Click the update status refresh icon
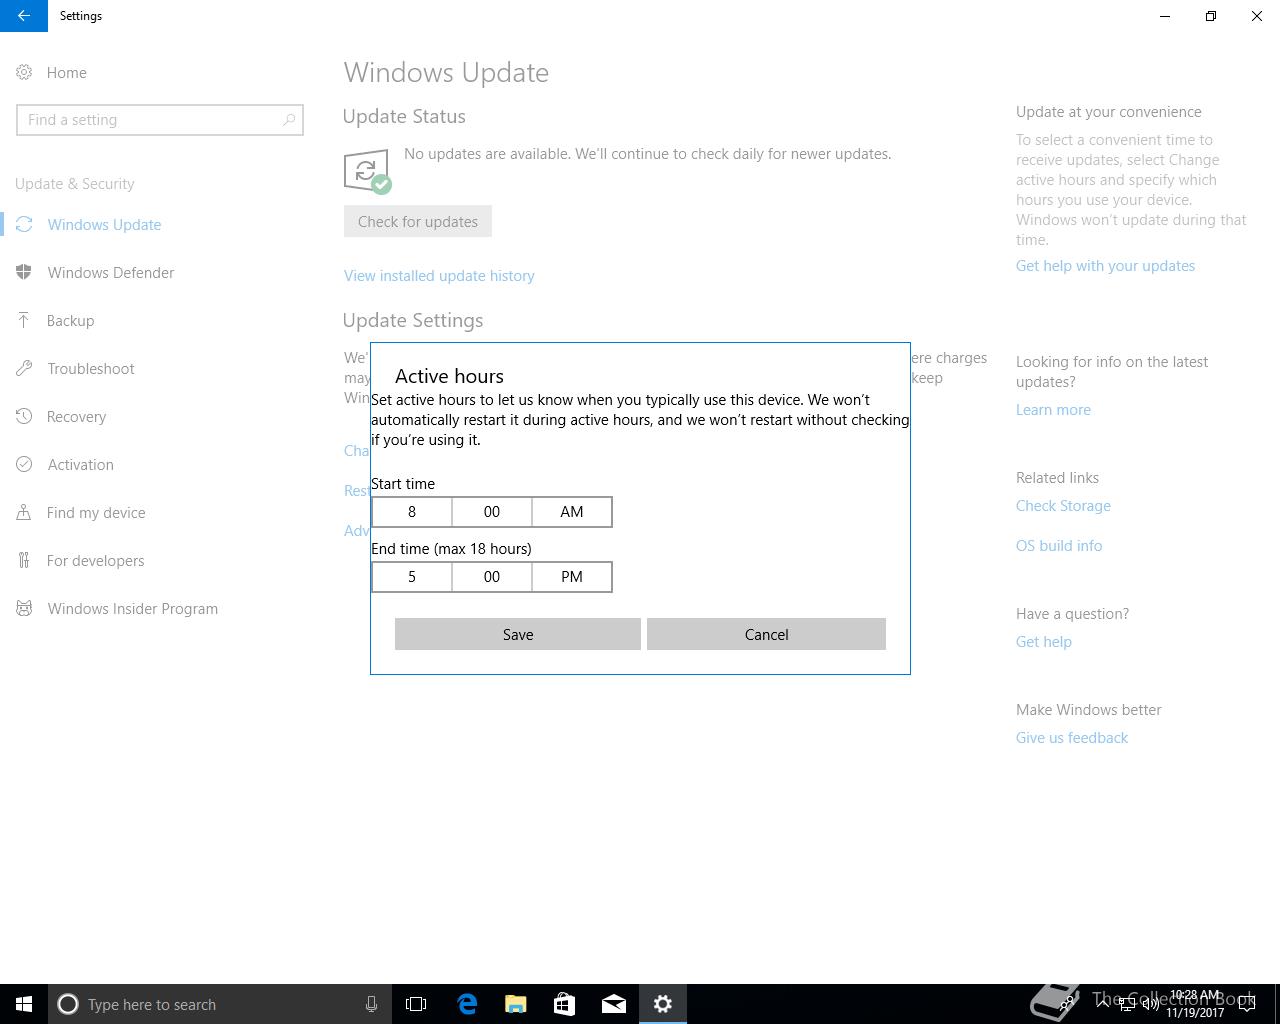This screenshot has height=1024, width=1280. (x=367, y=172)
